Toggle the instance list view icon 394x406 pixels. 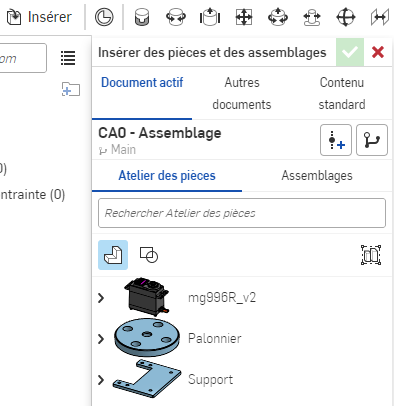tap(68, 58)
